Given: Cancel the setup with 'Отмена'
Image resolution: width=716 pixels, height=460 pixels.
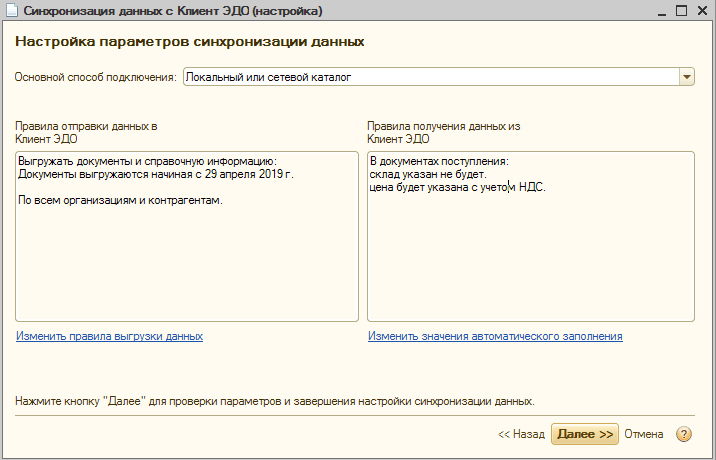Looking at the screenshot, I should [644, 434].
